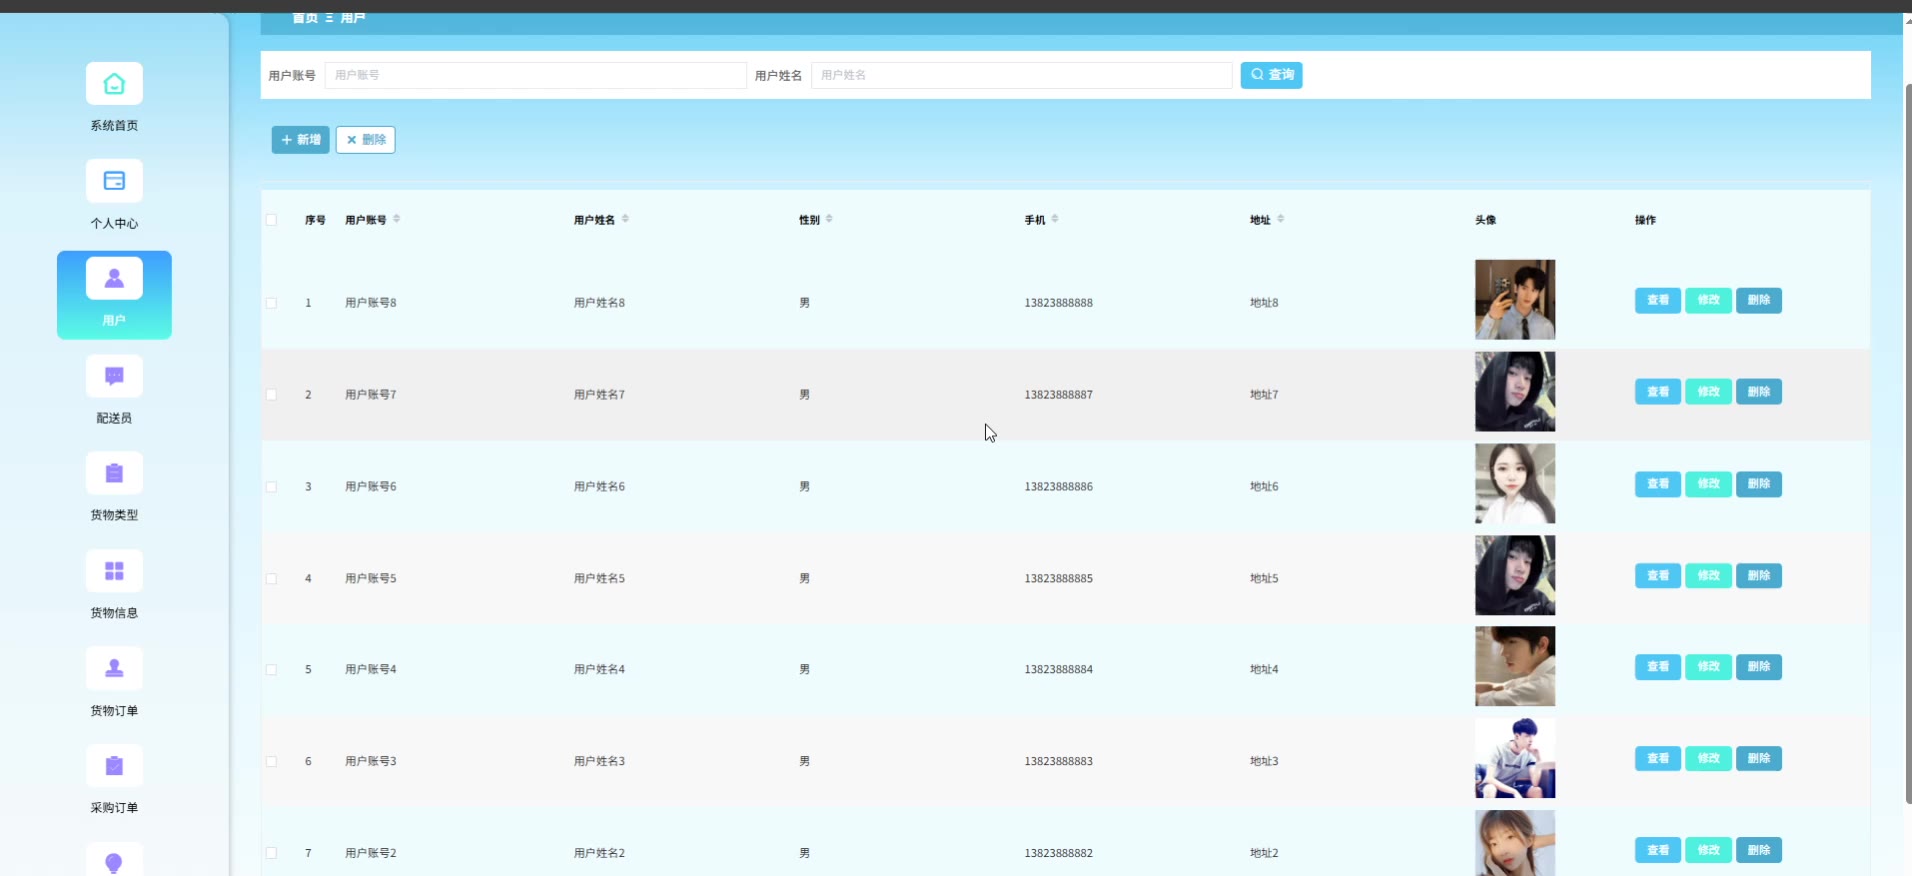Click the 新增 button to add a user
This screenshot has height=876, width=1912.
click(300, 140)
